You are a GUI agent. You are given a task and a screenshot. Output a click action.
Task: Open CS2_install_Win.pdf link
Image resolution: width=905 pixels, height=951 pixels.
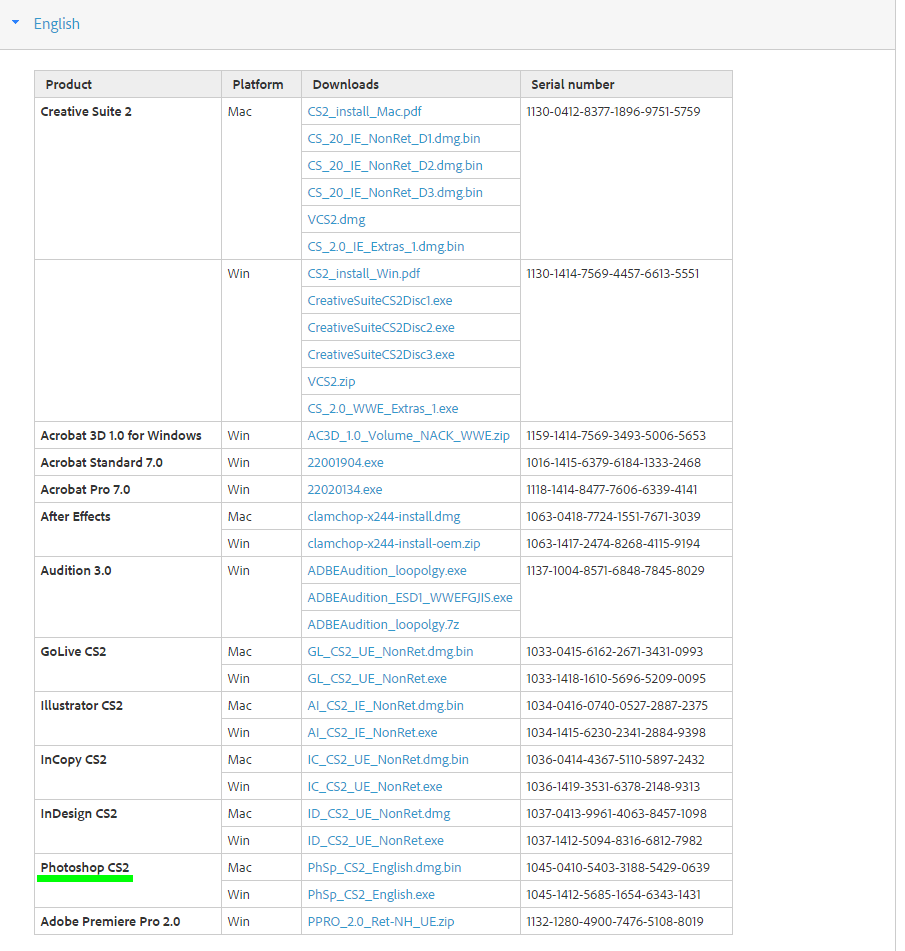(363, 274)
